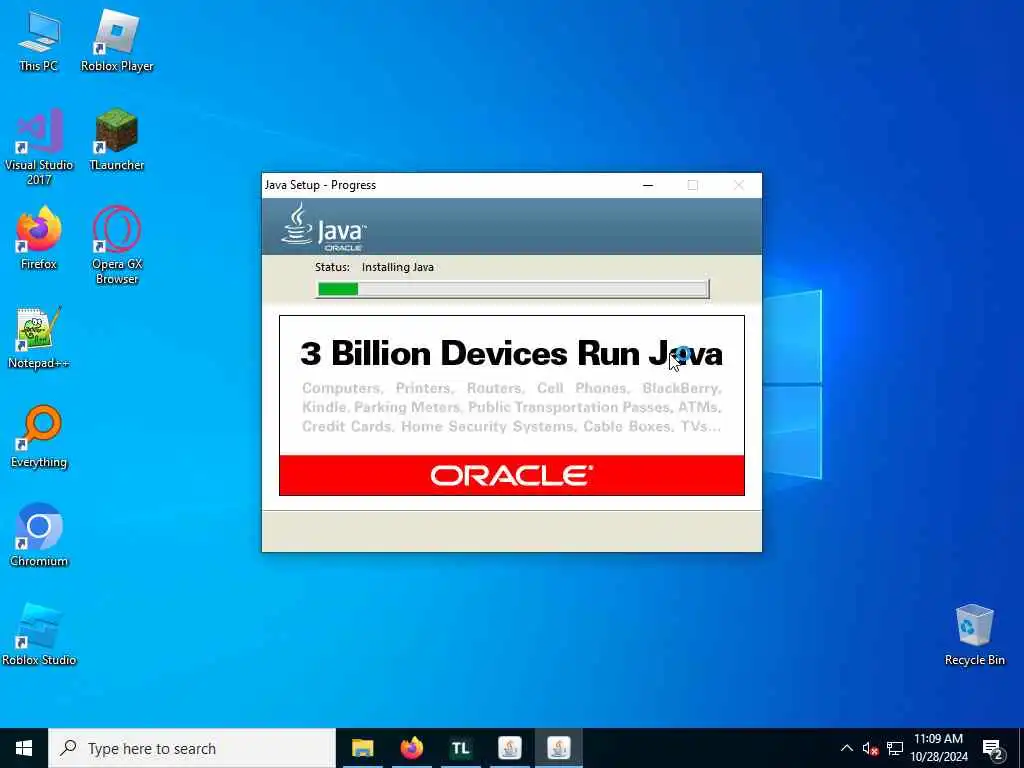
Task: Select active Java Setup taskbar icon
Action: (558, 748)
